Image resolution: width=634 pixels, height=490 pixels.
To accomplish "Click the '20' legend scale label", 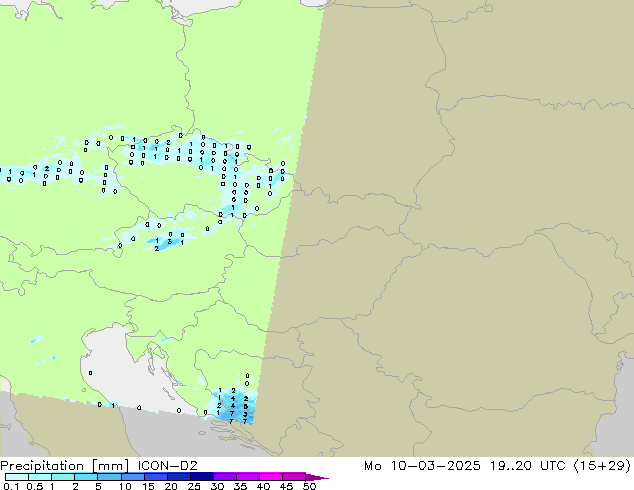I will coord(171,486).
